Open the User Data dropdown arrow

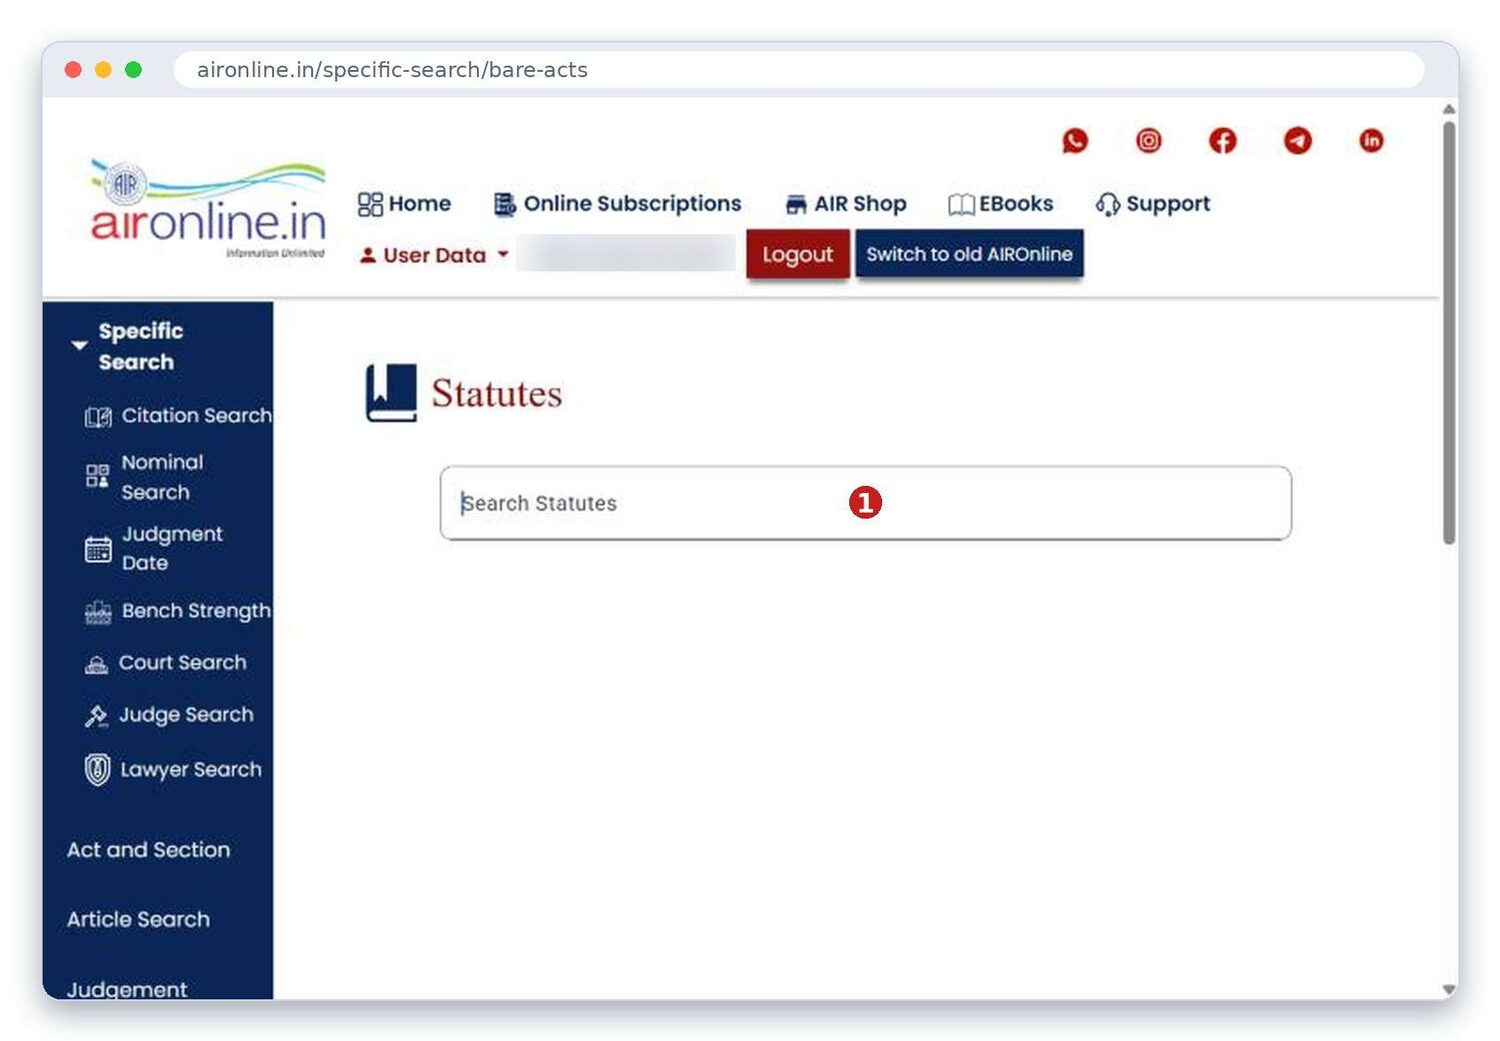[x=503, y=254]
